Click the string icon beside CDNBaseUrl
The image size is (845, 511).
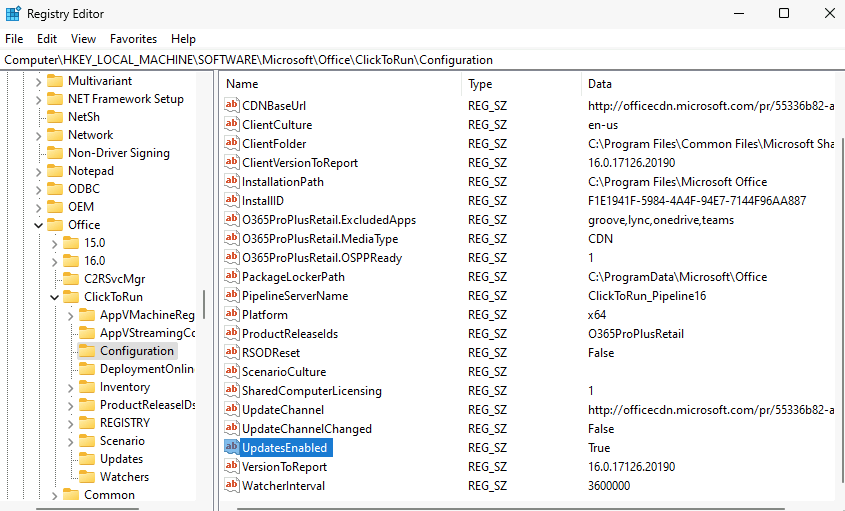click(x=232, y=105)
